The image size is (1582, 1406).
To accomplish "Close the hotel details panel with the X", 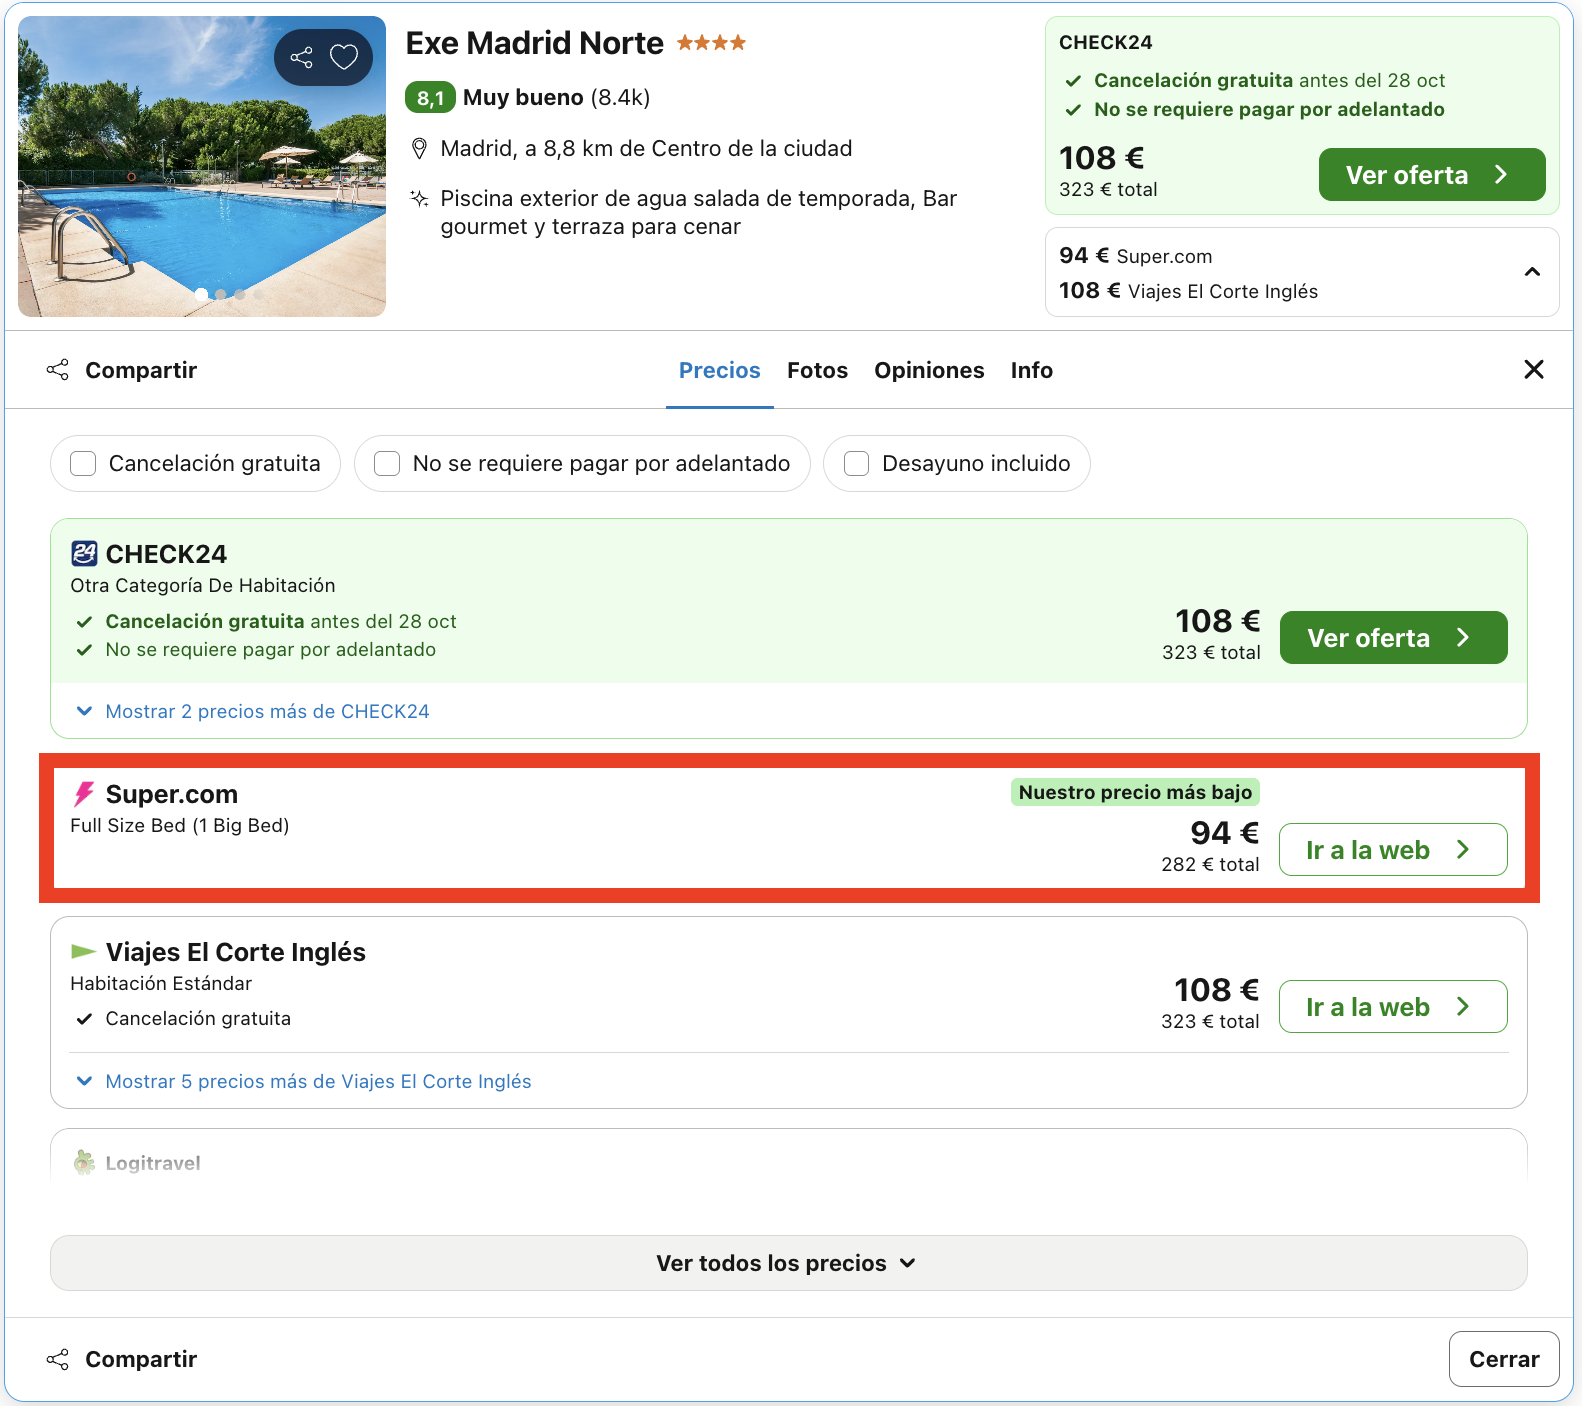I will [1534, 369].
